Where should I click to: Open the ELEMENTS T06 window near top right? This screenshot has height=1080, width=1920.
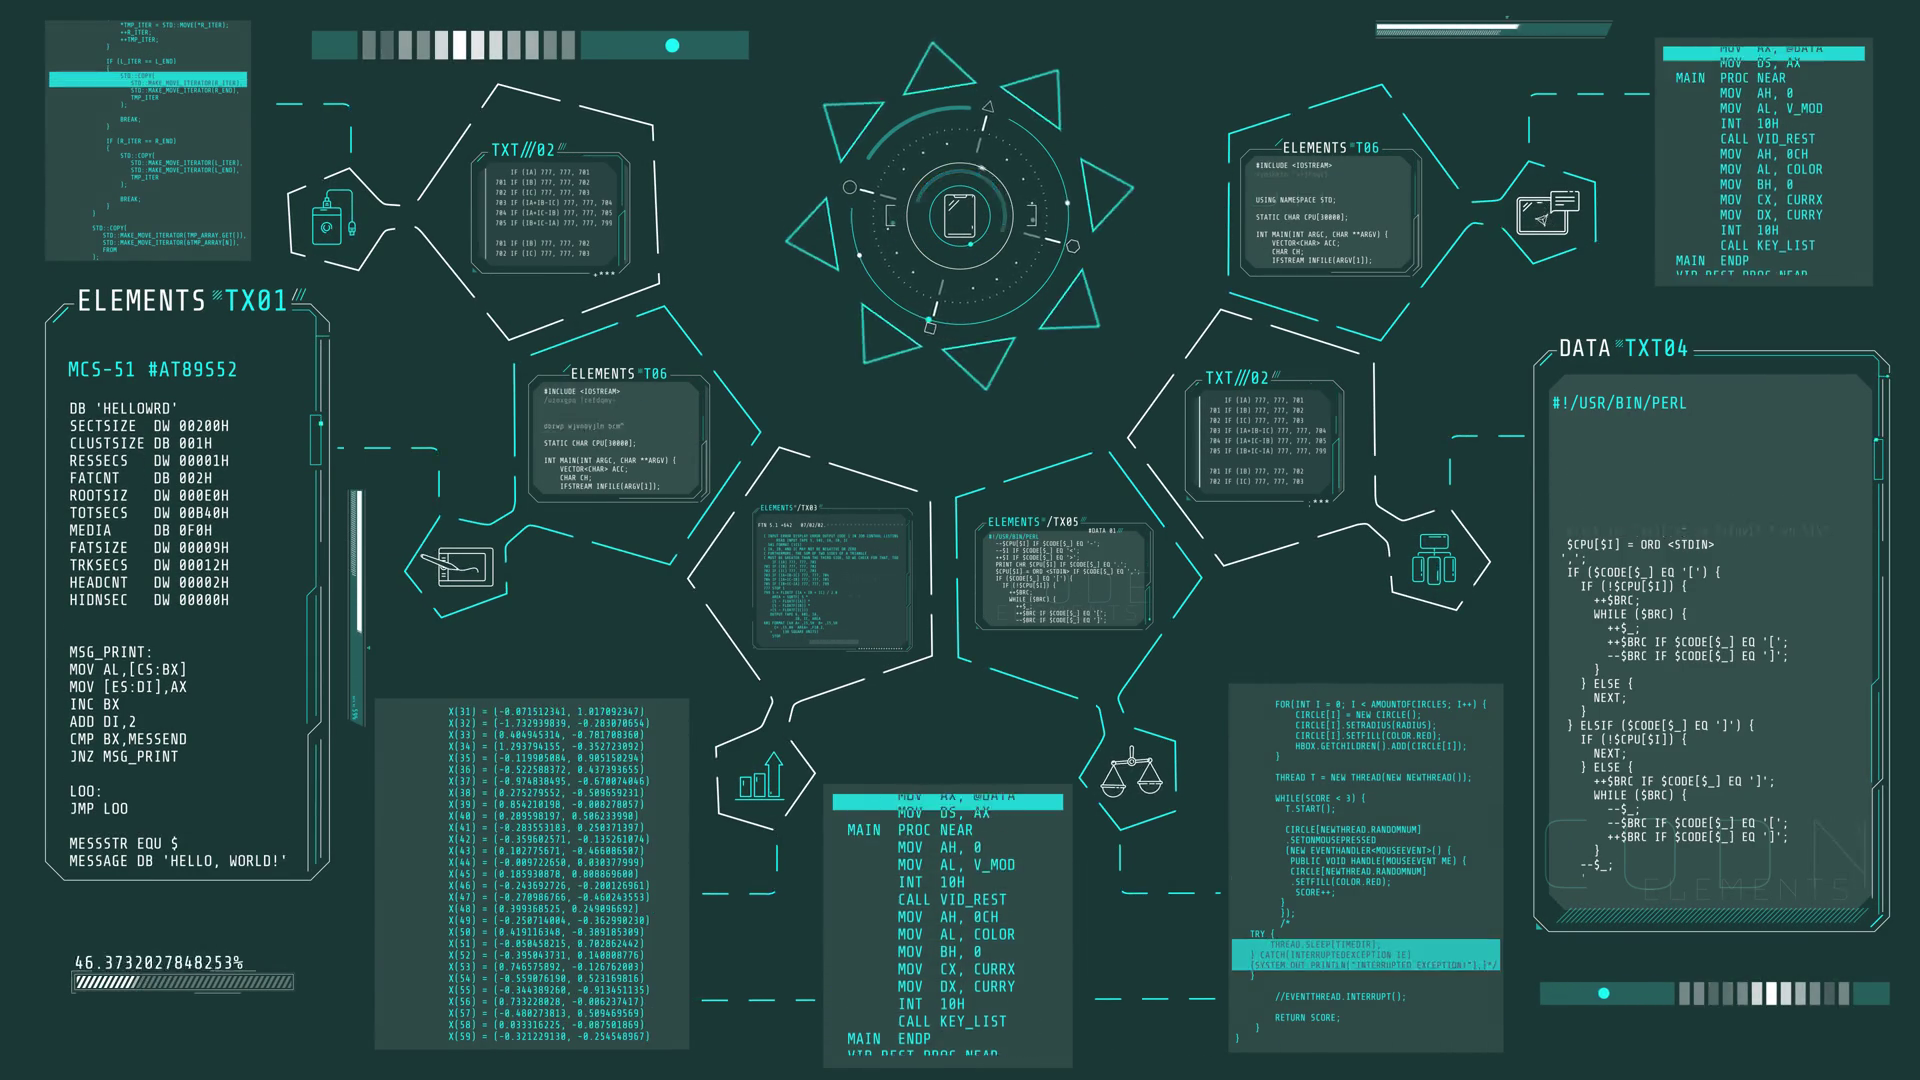click(1329, 212)
